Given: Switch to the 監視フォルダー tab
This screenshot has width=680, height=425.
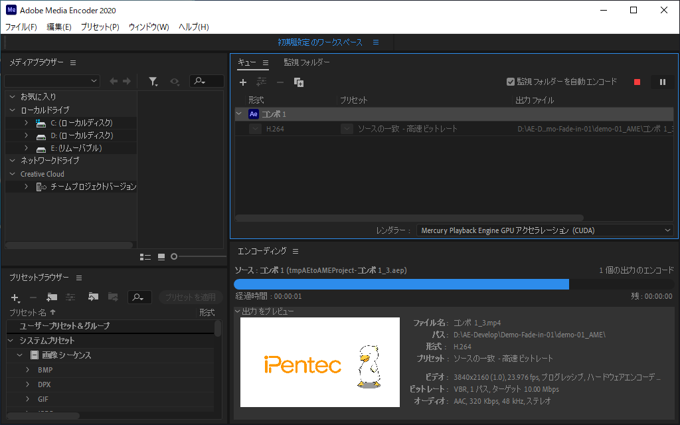Looking at the screenshot, I should click(307, 62).
